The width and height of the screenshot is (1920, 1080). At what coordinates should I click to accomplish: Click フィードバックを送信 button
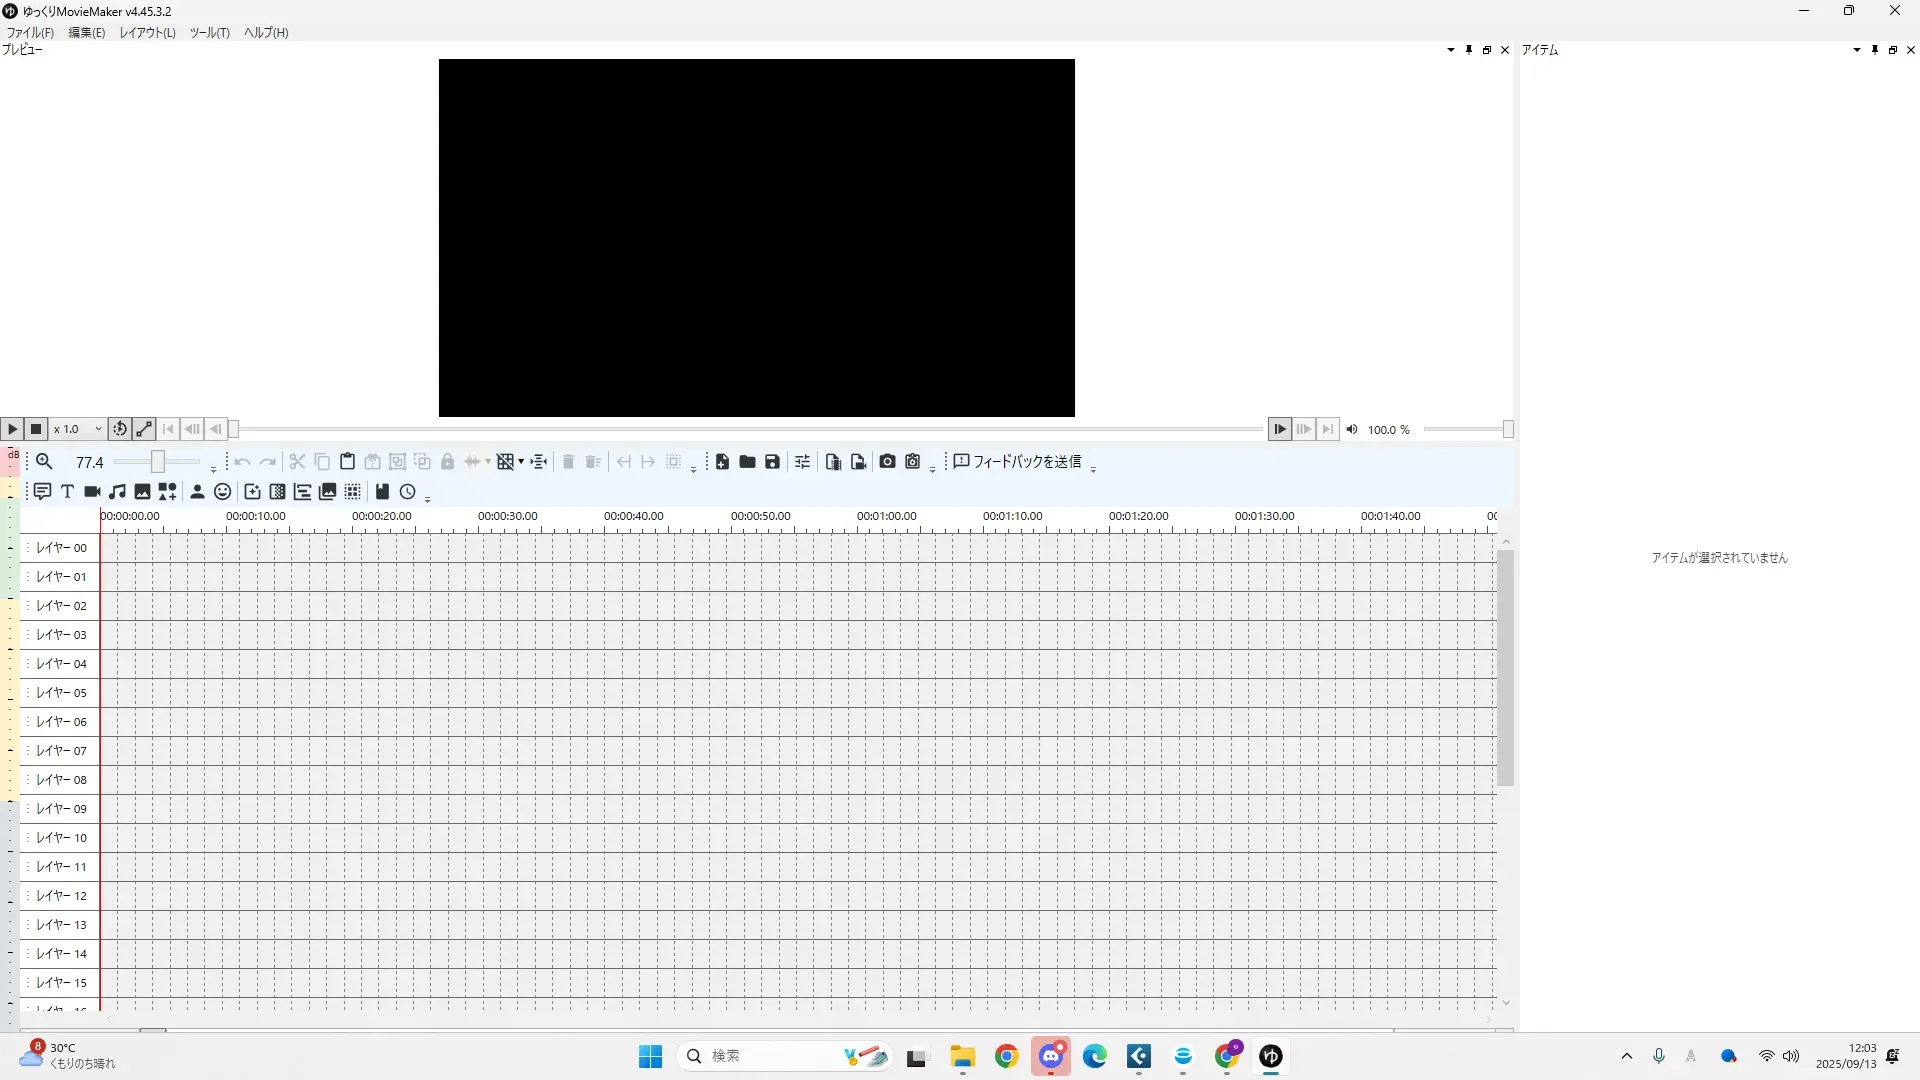click(x=1017, y=461)
